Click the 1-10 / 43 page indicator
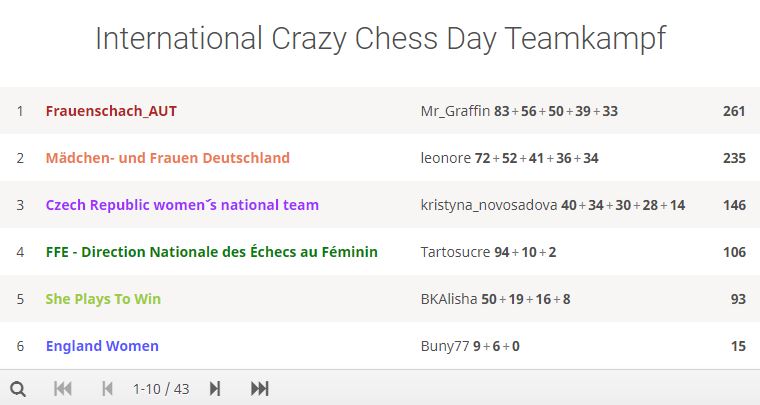This screenshot has width=760, height=405. (x=161, y=389)
